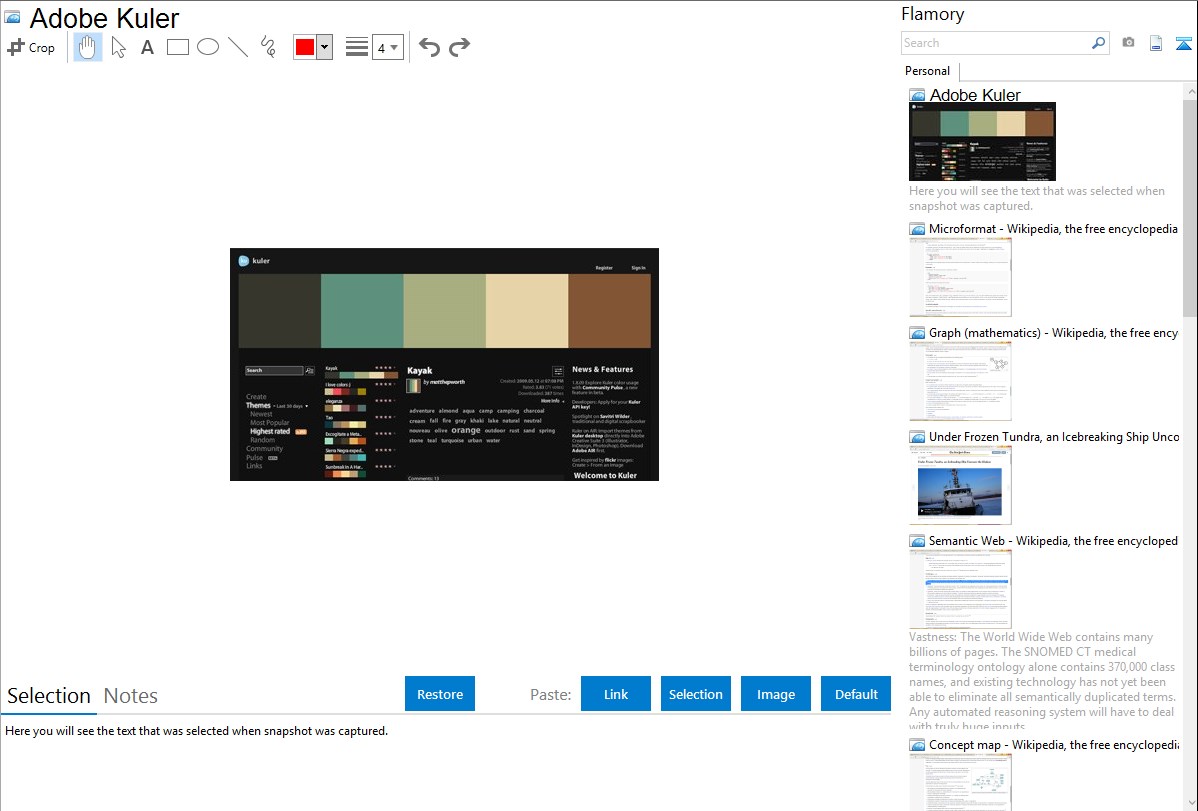The height and width of the screenshot is (811, 1198).
Task: Click the camera capture icon
Action: click(1128, 43)
